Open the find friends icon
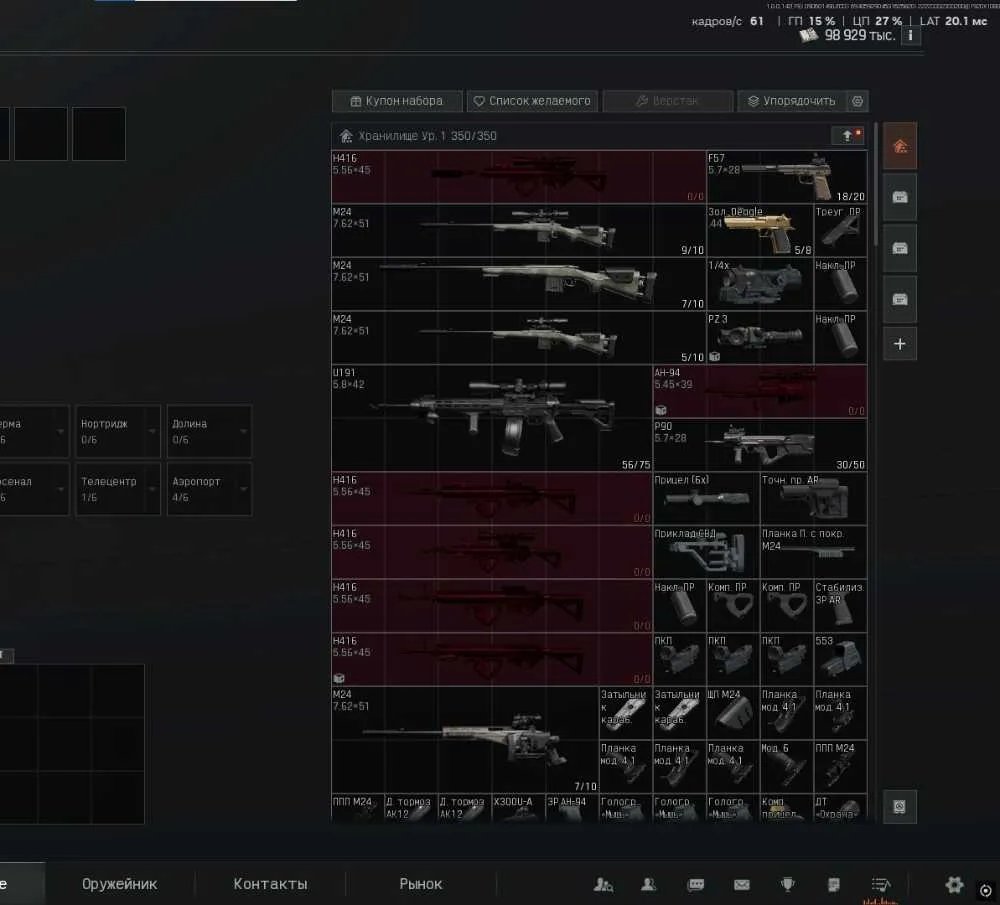The height and width of the screenshot is (905, 1000). coord(603,885)
